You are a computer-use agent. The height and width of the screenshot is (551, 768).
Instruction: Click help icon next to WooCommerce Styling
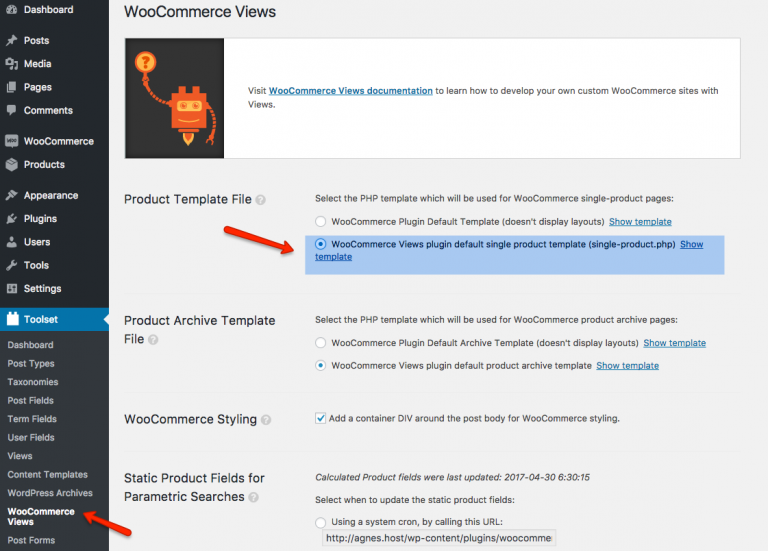point(266,420)
